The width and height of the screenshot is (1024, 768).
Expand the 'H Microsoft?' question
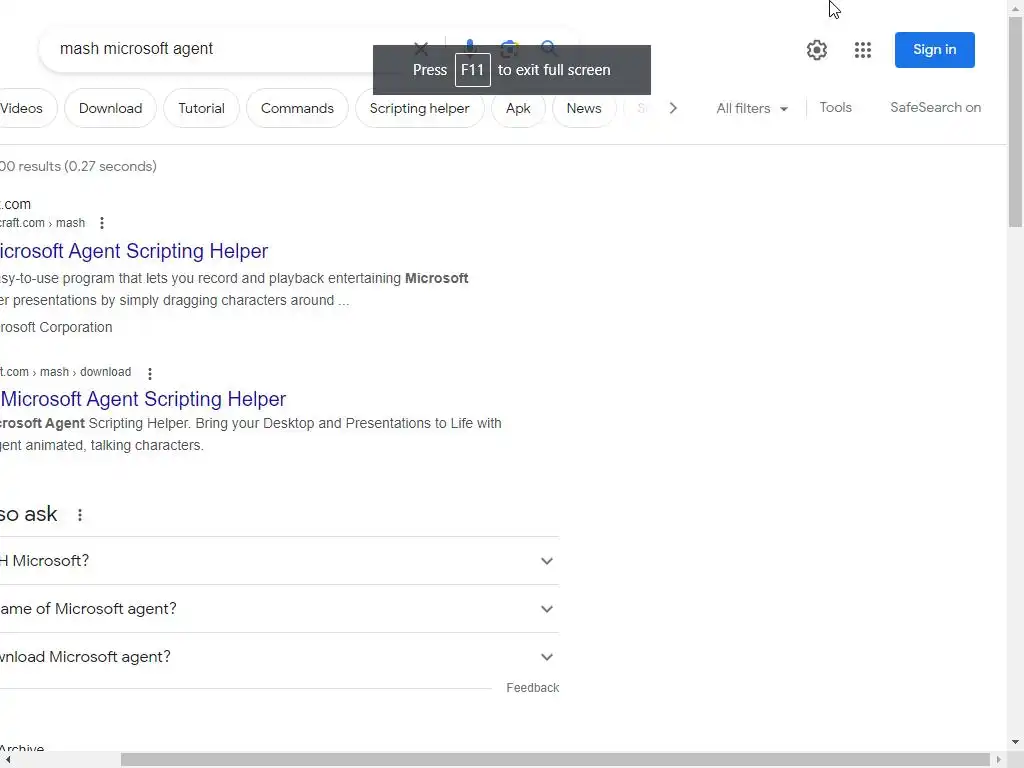280,561
